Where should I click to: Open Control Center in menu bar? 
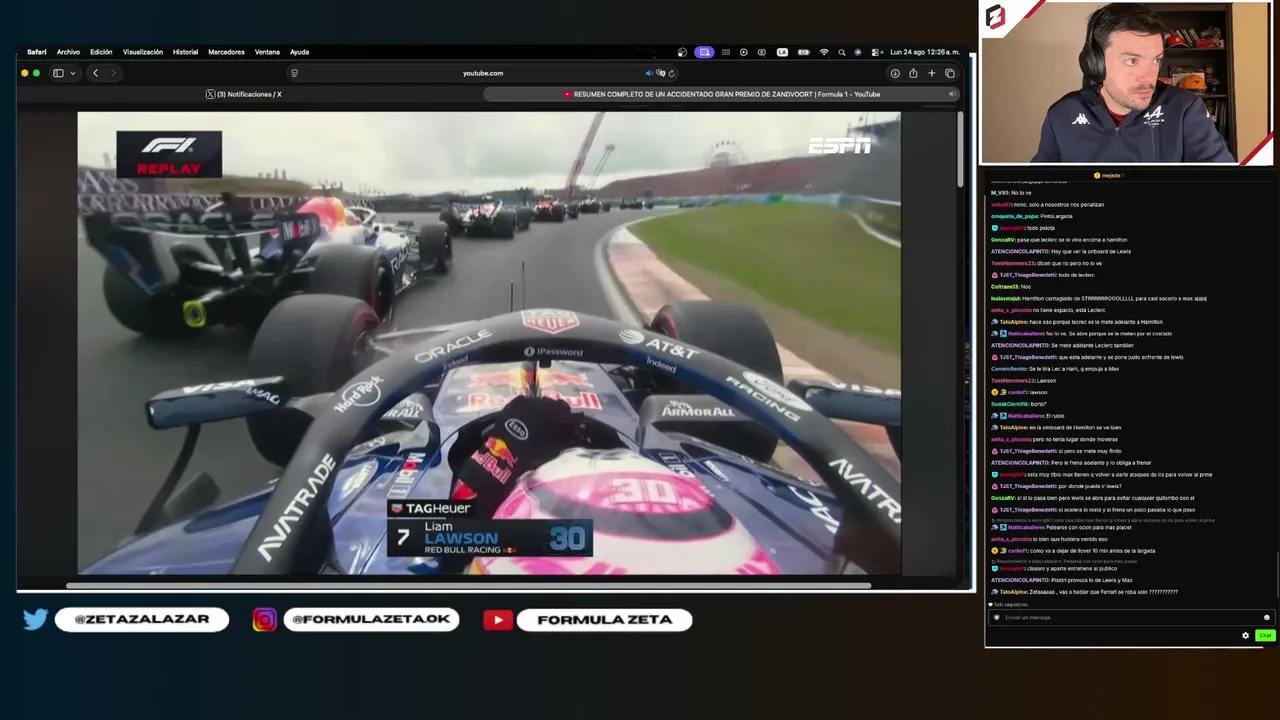[876, 52]
